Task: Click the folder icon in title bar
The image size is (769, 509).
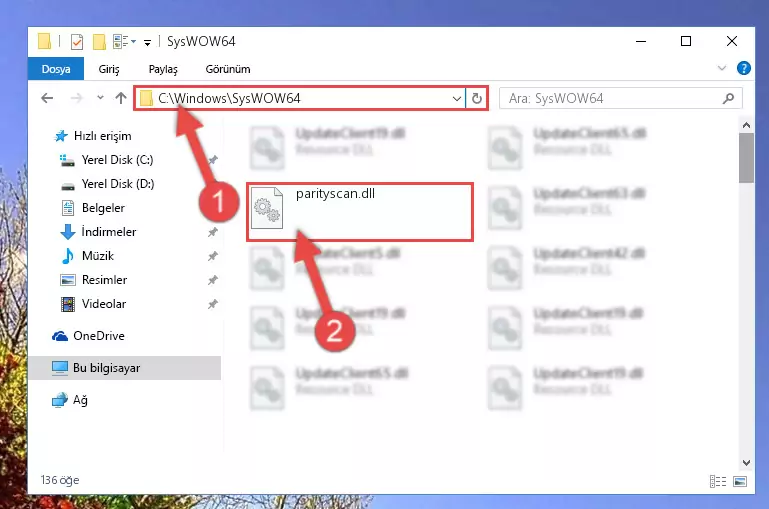Action: click(44, 41)
